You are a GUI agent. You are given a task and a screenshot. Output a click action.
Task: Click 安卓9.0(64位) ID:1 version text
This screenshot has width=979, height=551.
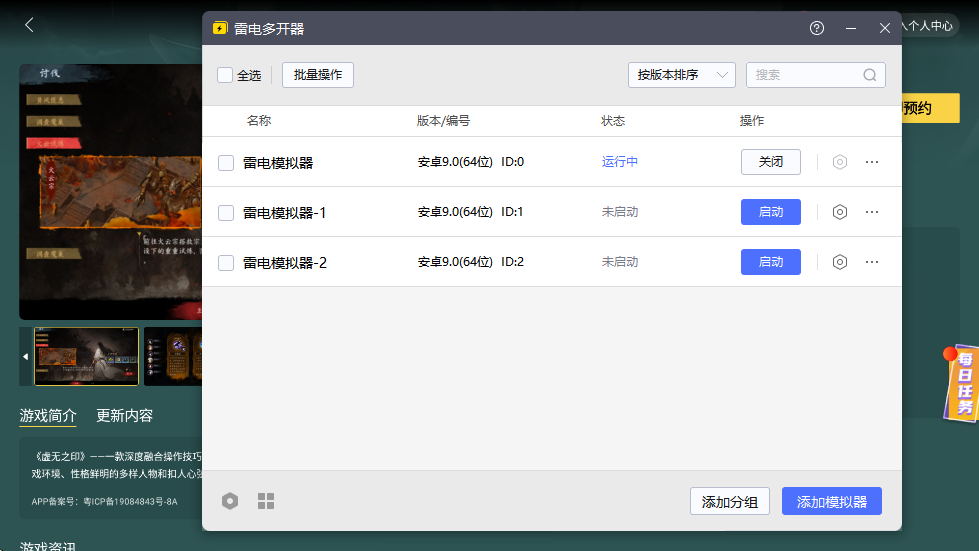coord(470,212)
